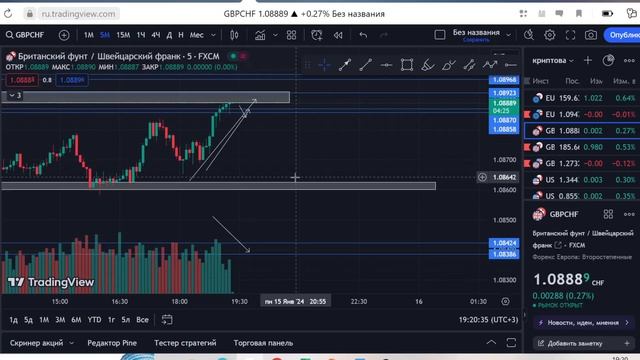Open symbol search showing GBPCHF
The image size is (640, 360).
pyautogui.click(x=25, y=35)
